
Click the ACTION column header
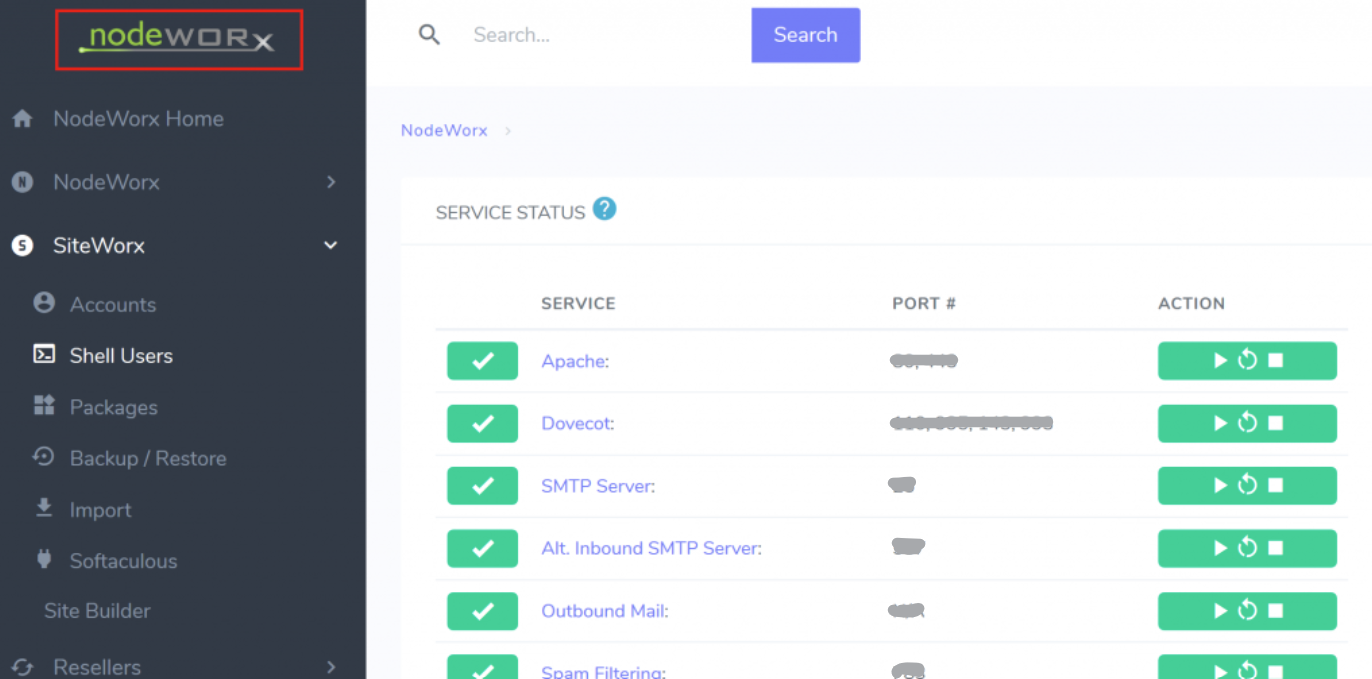[1191, 304]
